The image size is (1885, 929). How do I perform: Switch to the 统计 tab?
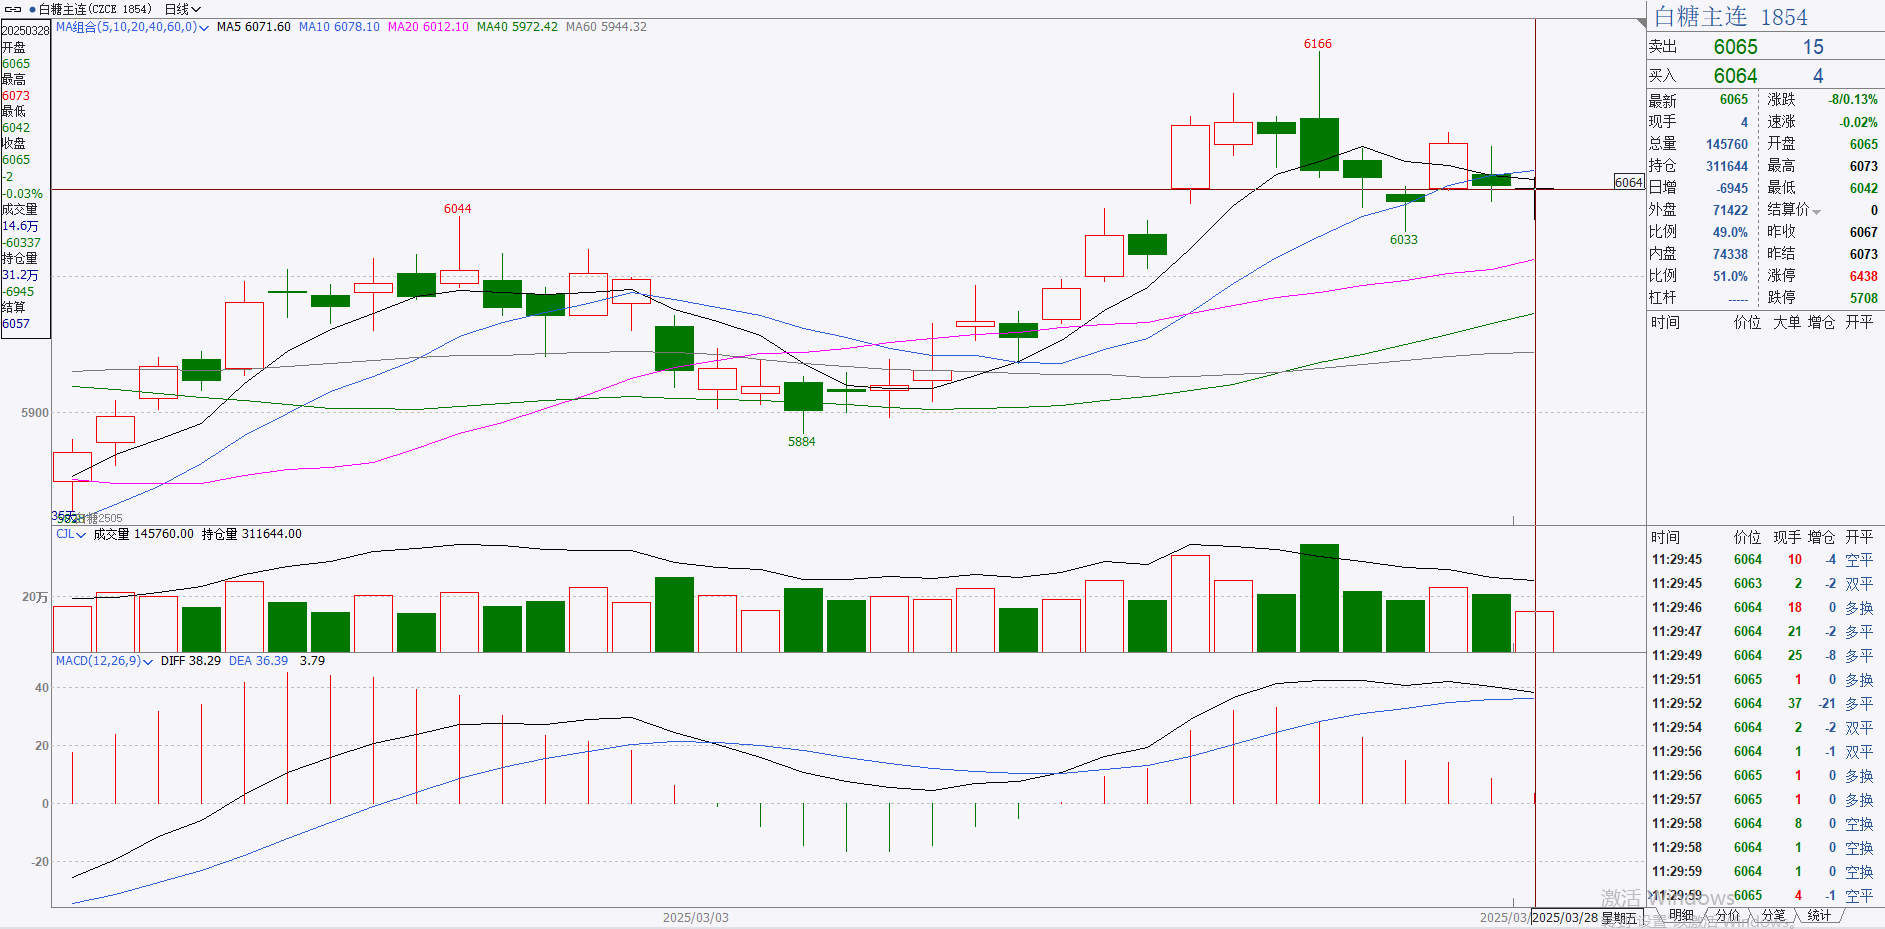pyautogui.click(x=1819, y=915)
